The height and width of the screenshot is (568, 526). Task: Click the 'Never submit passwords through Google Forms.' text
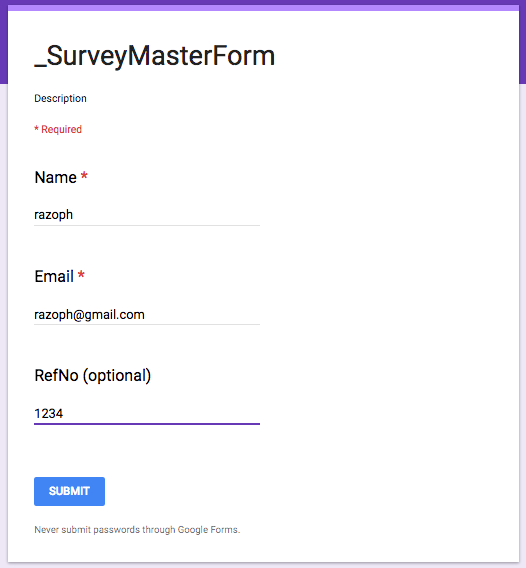tap(137, 530)
